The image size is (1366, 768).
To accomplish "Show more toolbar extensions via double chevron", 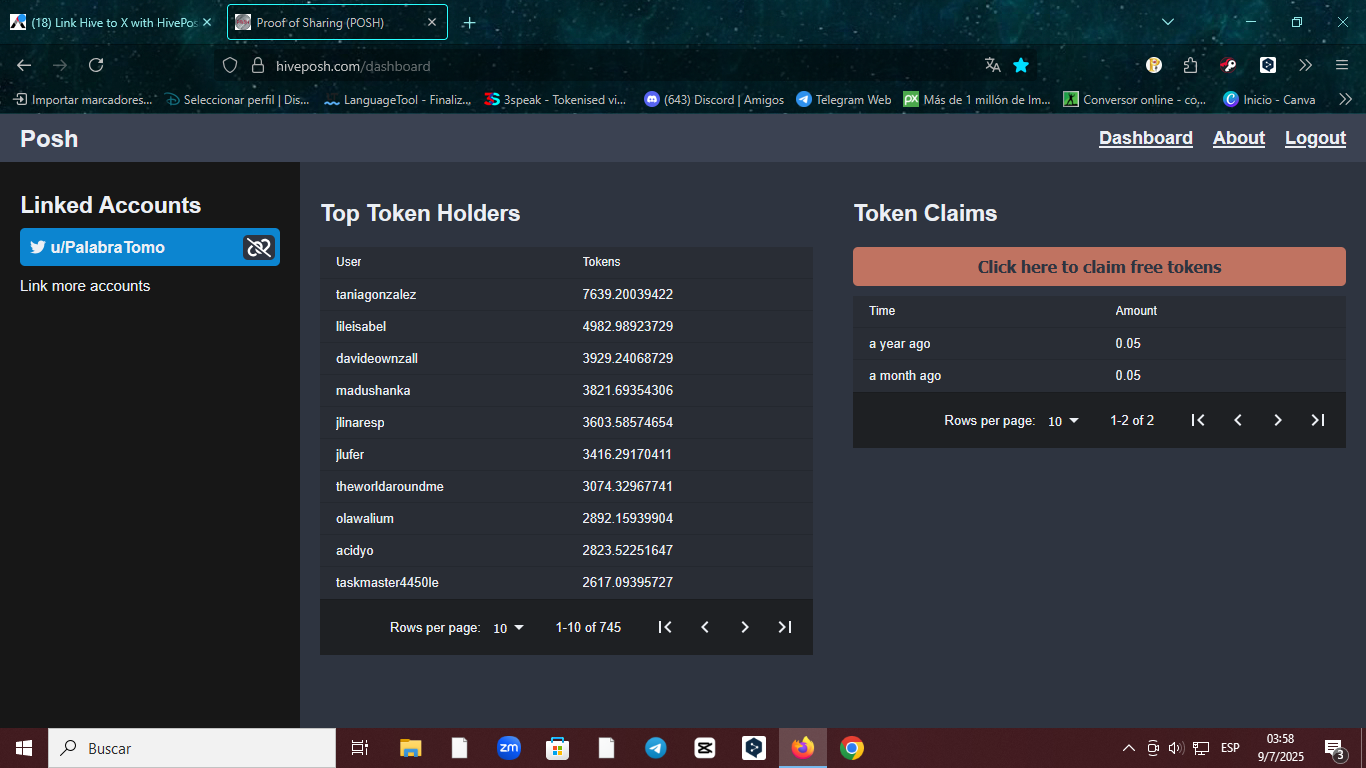I will pyautogui.click(x=1305, y=65).
